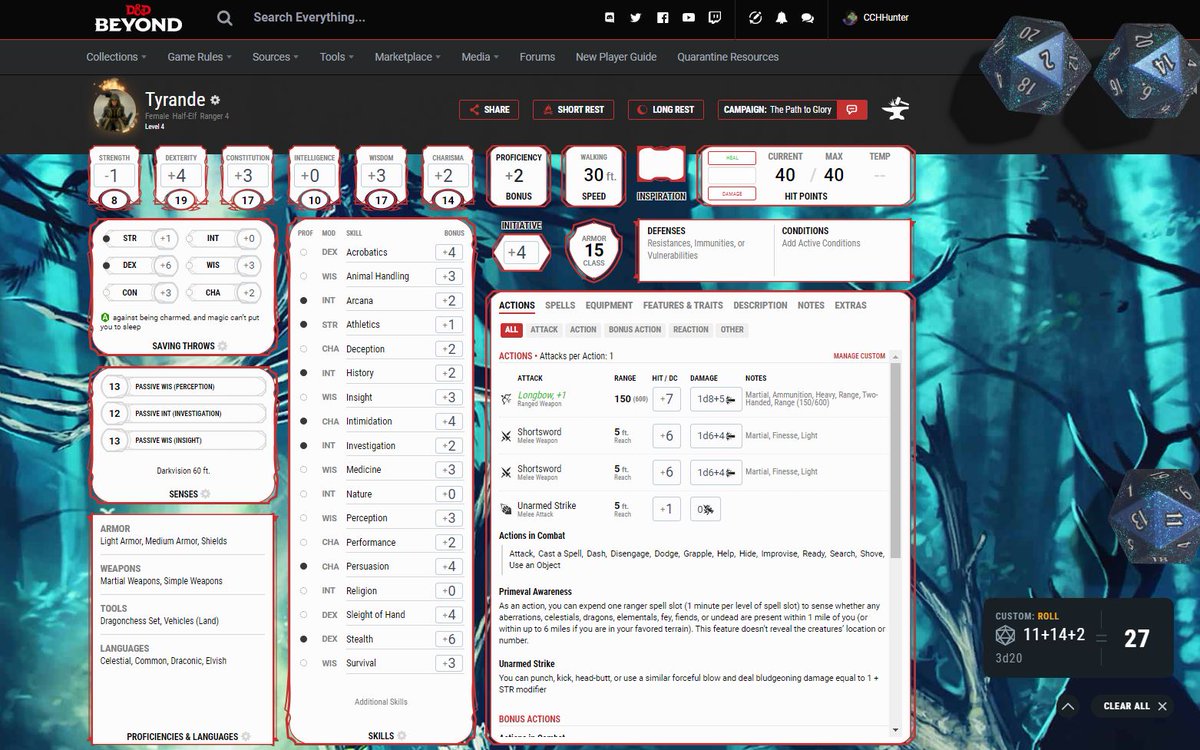
Task: Click the gear icon beside Tyrande name
Action: 215,101
